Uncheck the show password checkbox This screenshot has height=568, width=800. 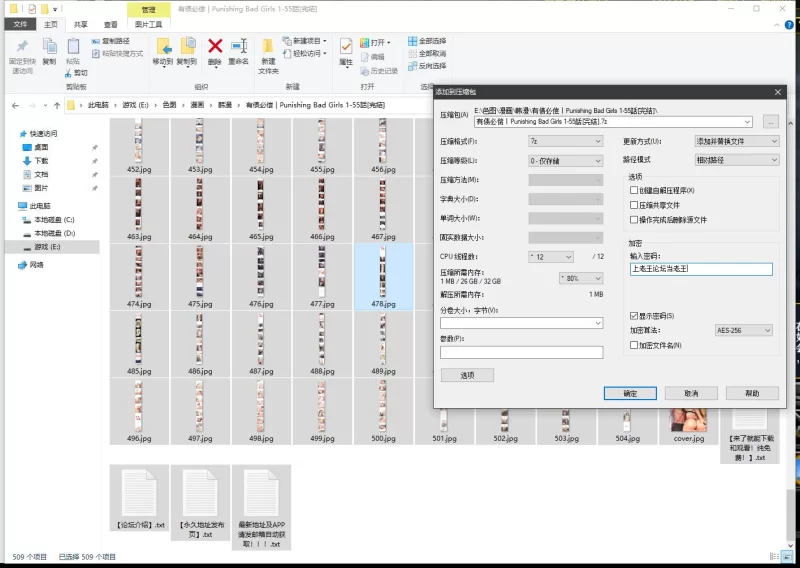633,316
